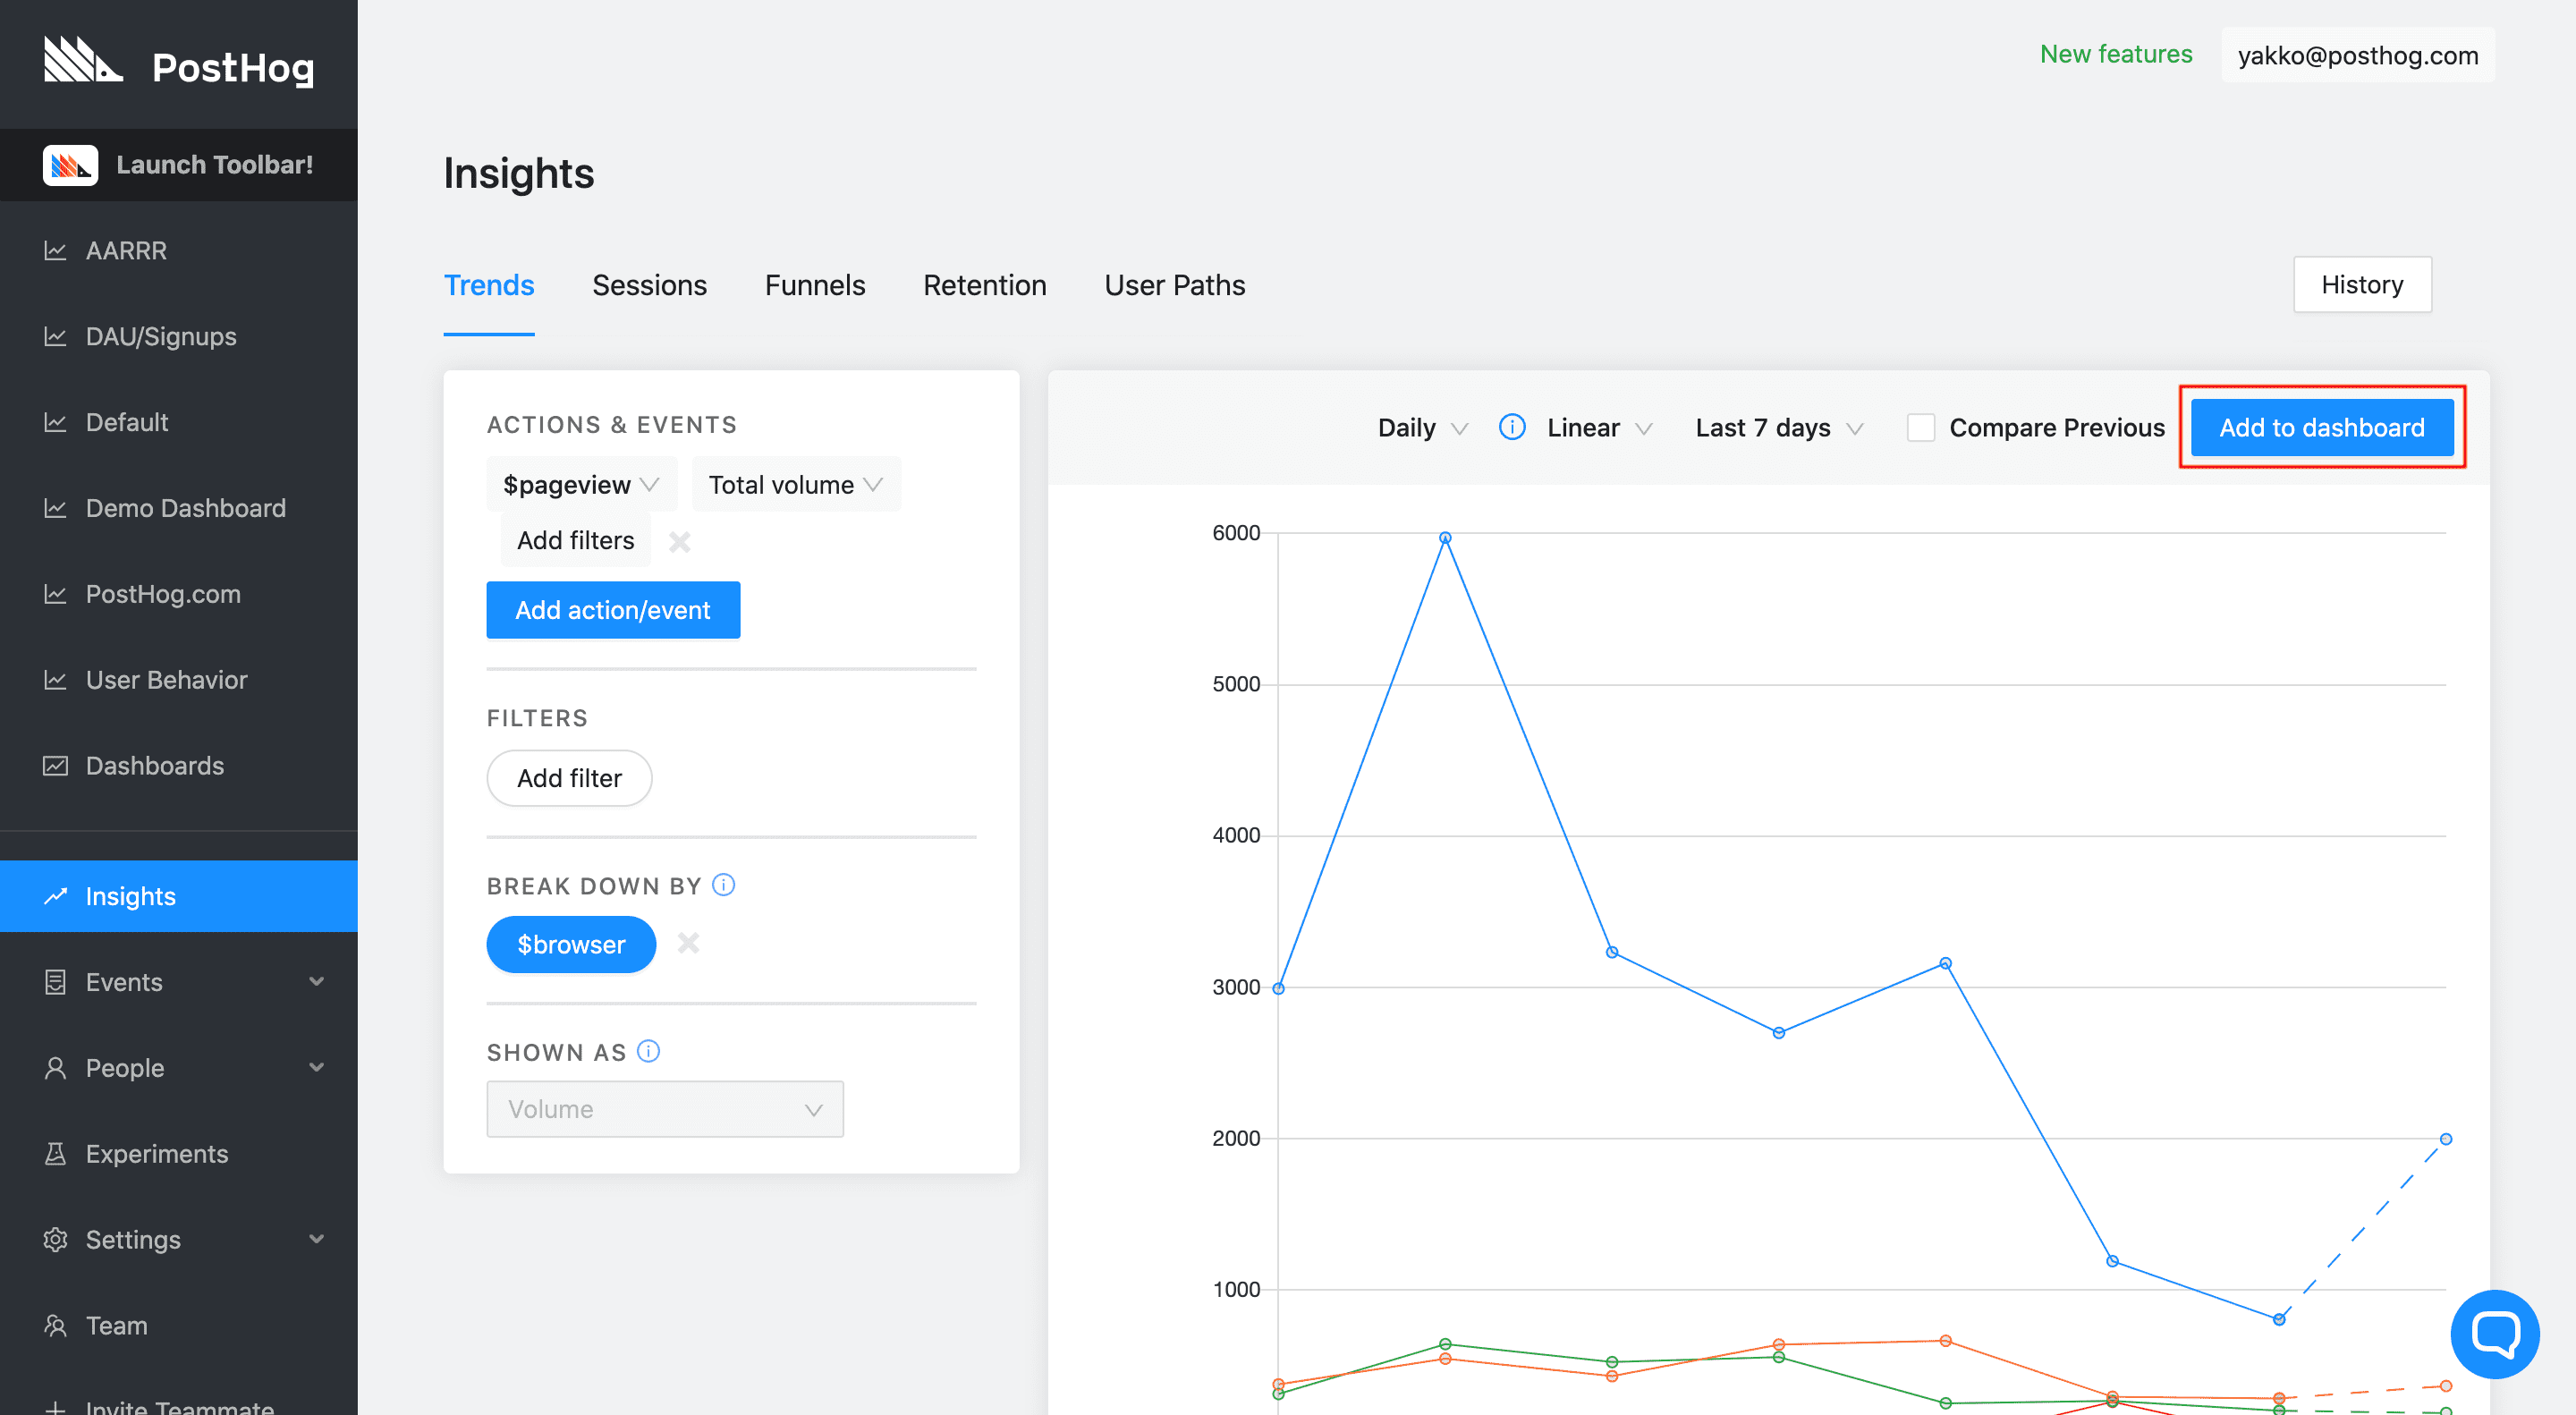The height and width of the screenshot is (1415, 2576).
Task: Open the New features link
Action: pos(2116,55)
